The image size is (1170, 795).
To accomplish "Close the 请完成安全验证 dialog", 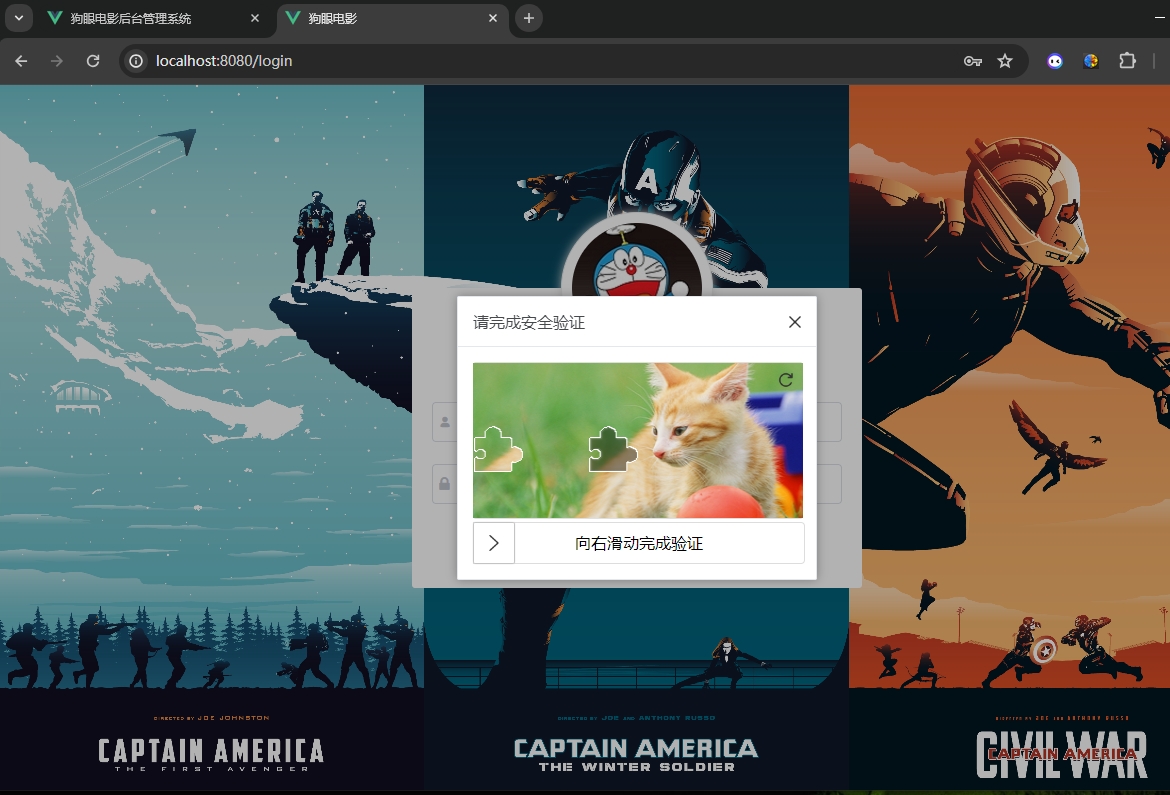I will click(795, 322).
